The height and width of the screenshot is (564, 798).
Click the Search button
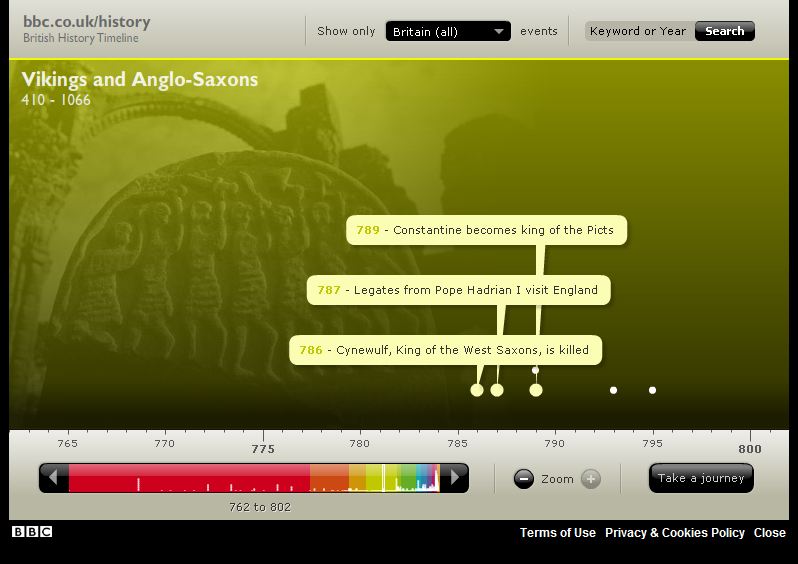coord(725,31)
